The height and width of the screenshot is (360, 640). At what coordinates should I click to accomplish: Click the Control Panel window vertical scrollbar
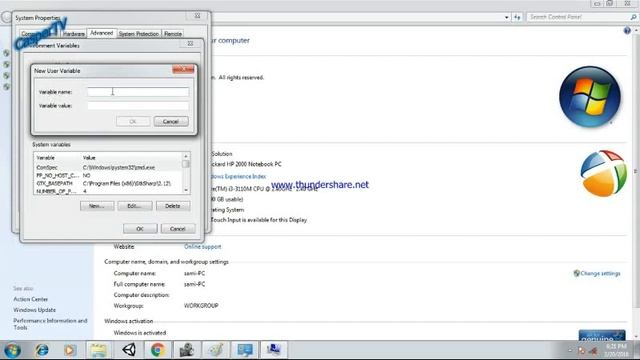click(x=636, y=171)
